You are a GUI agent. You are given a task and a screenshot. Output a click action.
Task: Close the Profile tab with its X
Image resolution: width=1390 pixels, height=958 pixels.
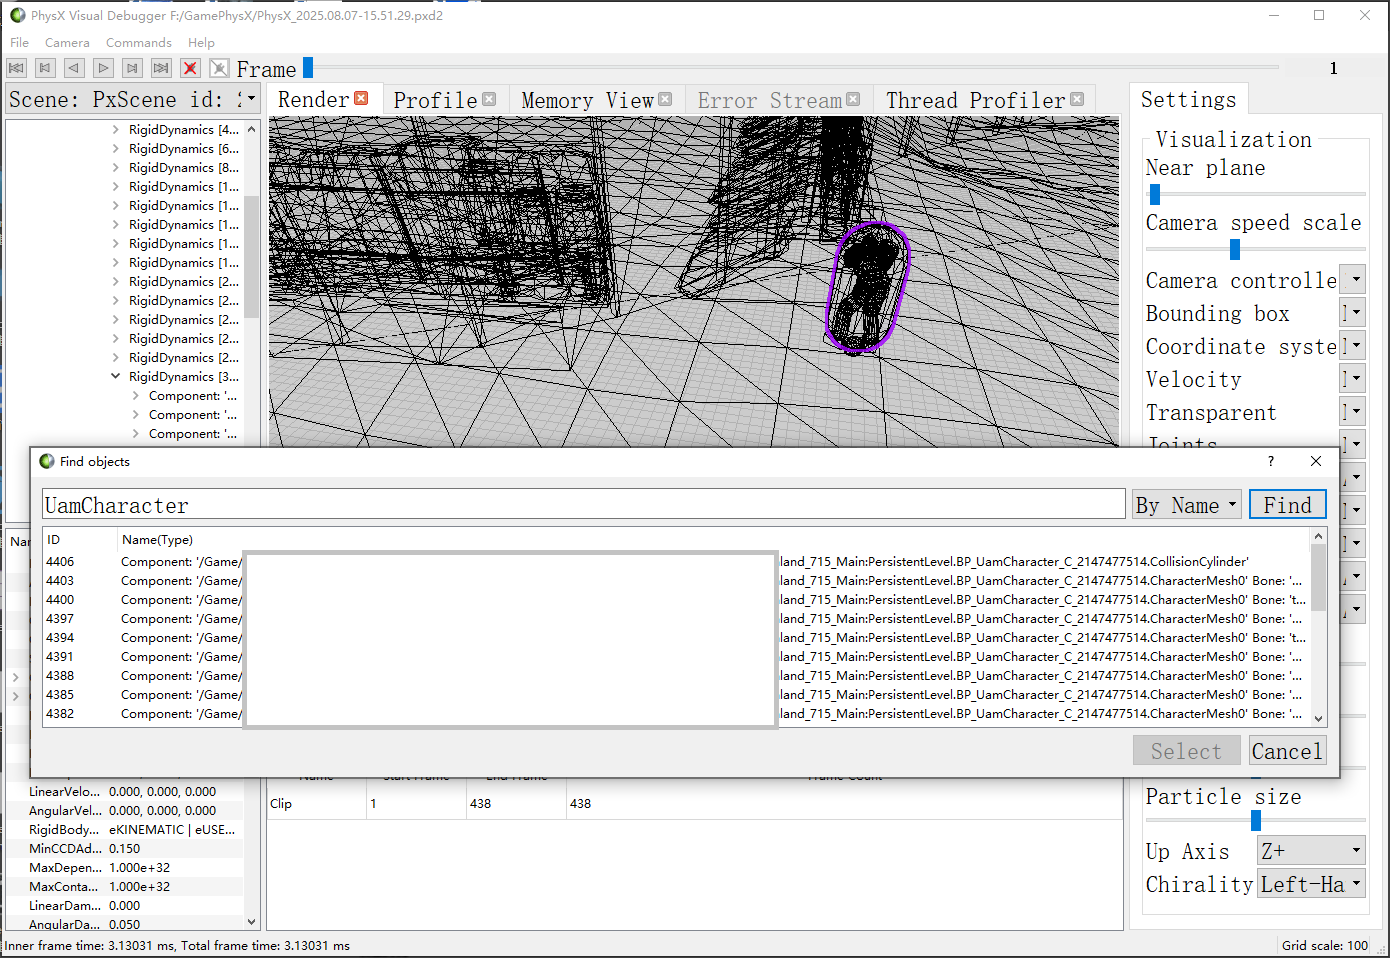tap(489, 99)
